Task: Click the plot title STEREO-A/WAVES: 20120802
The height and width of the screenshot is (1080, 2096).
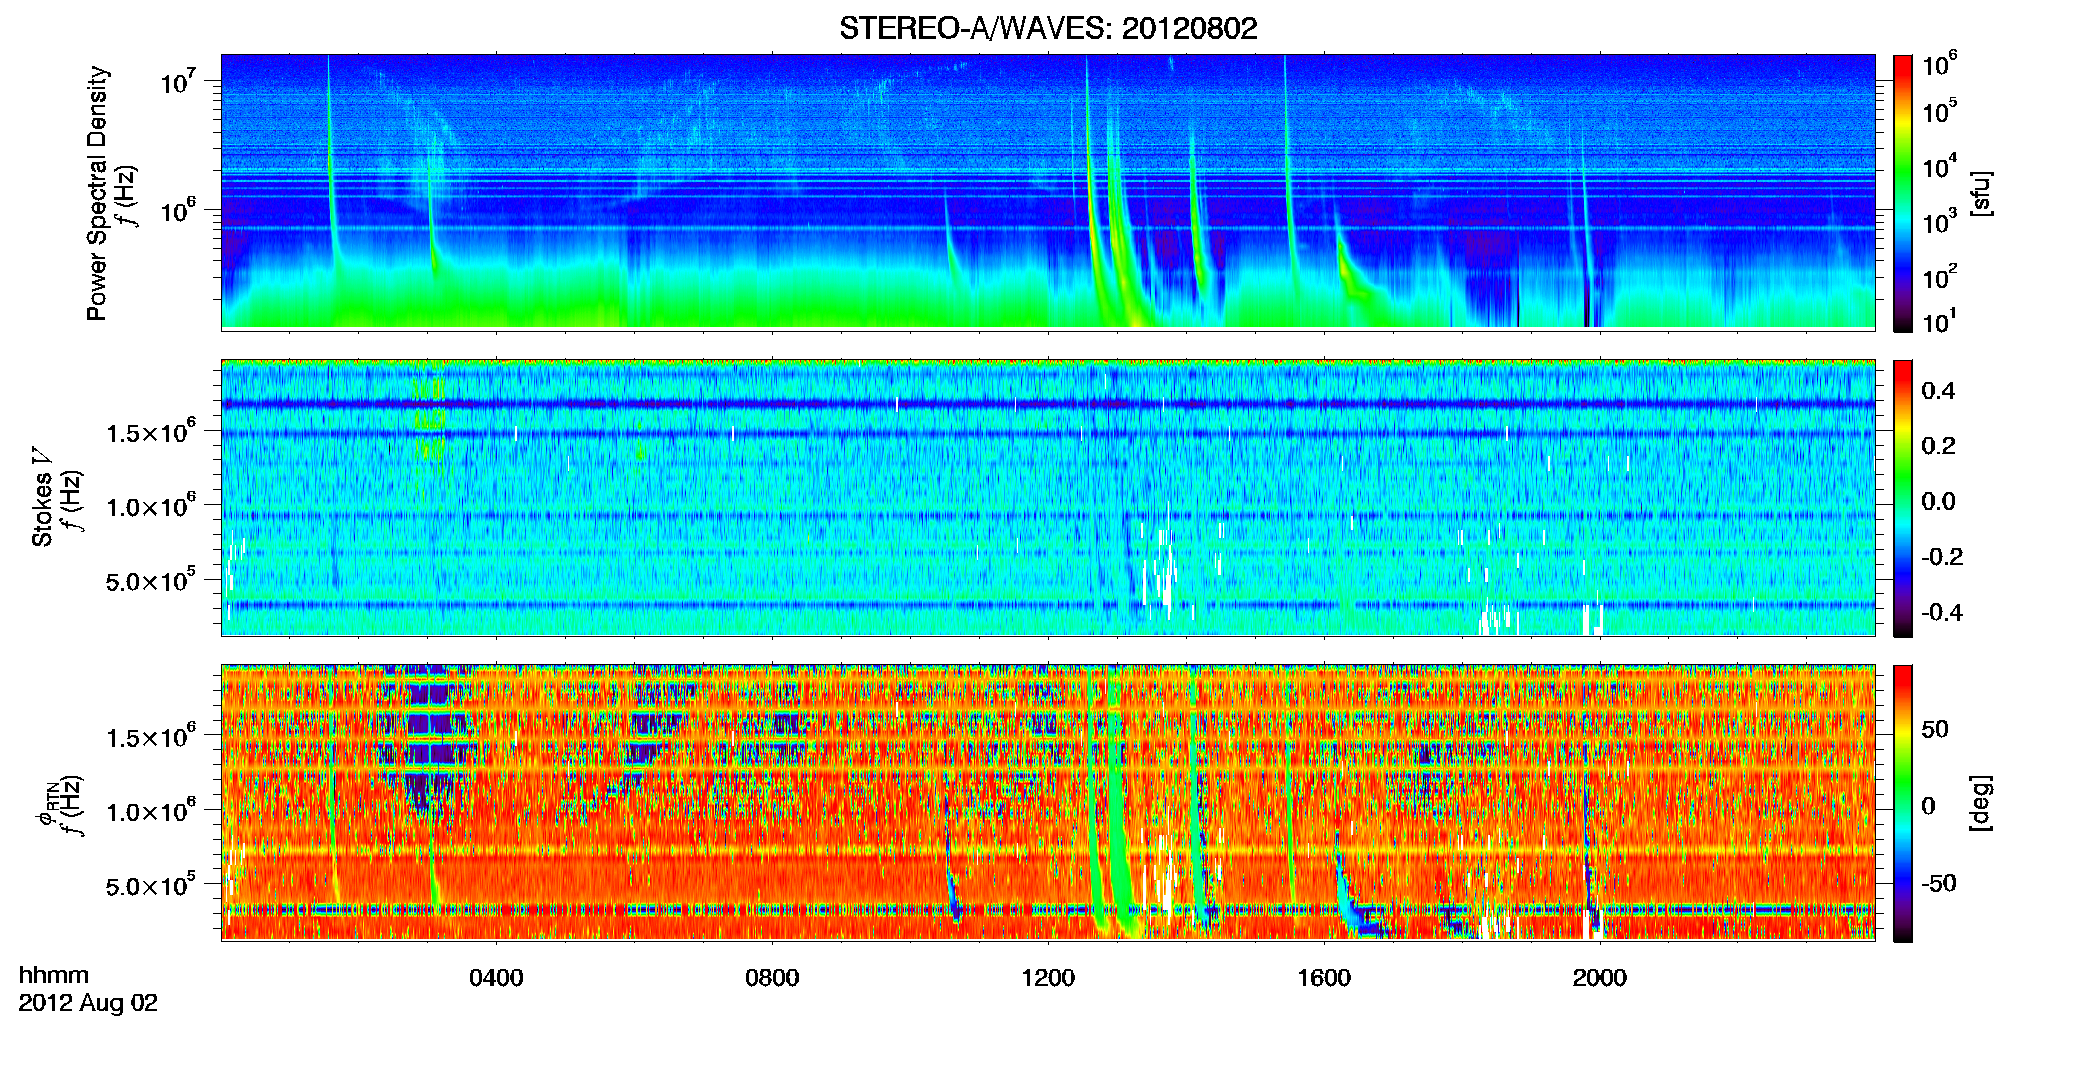Action: [1048, 29]
